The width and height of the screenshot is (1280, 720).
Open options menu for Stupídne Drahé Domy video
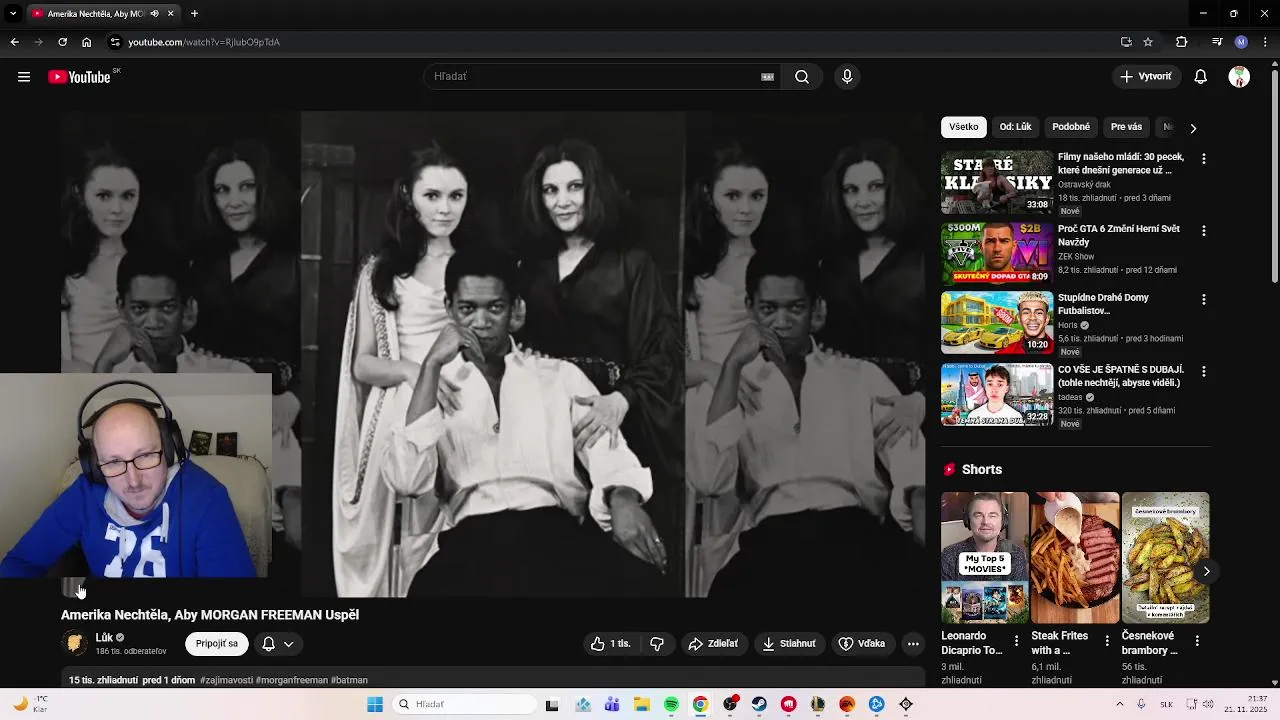click(x=1204, y=300)
